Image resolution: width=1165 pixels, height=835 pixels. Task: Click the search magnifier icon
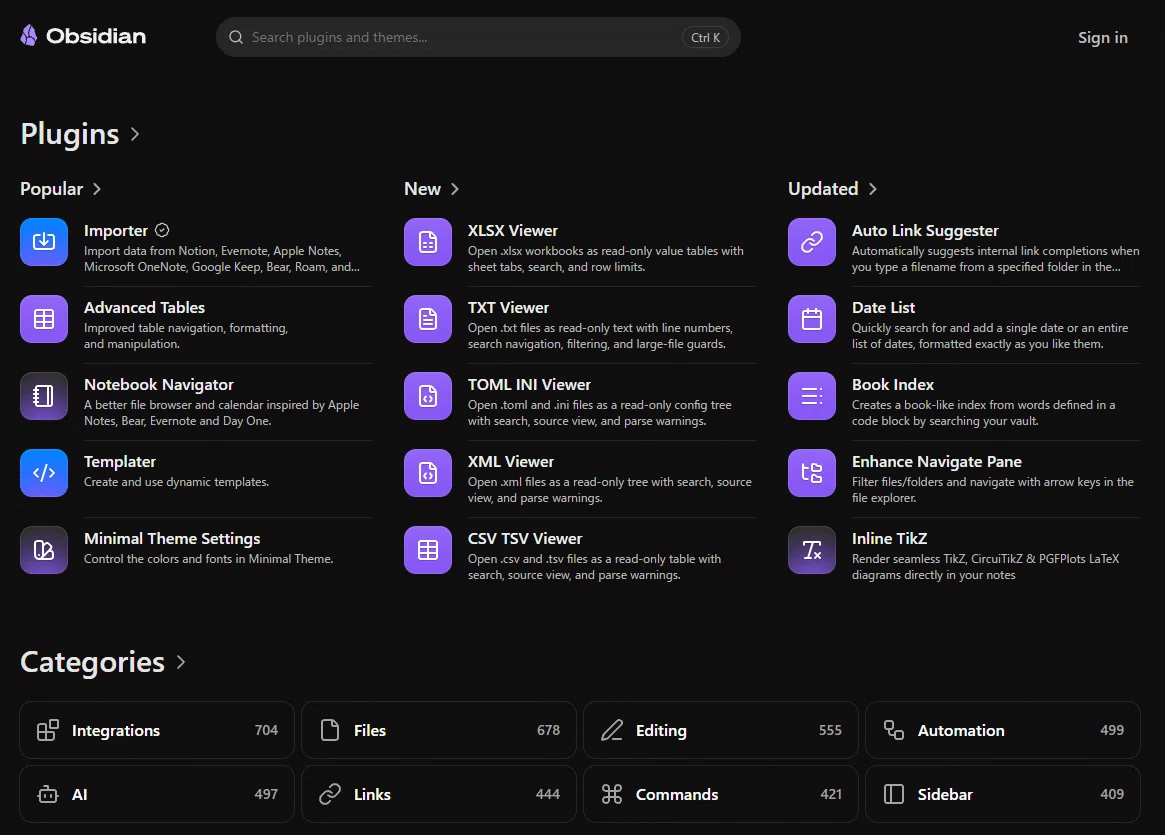[236, 37]
